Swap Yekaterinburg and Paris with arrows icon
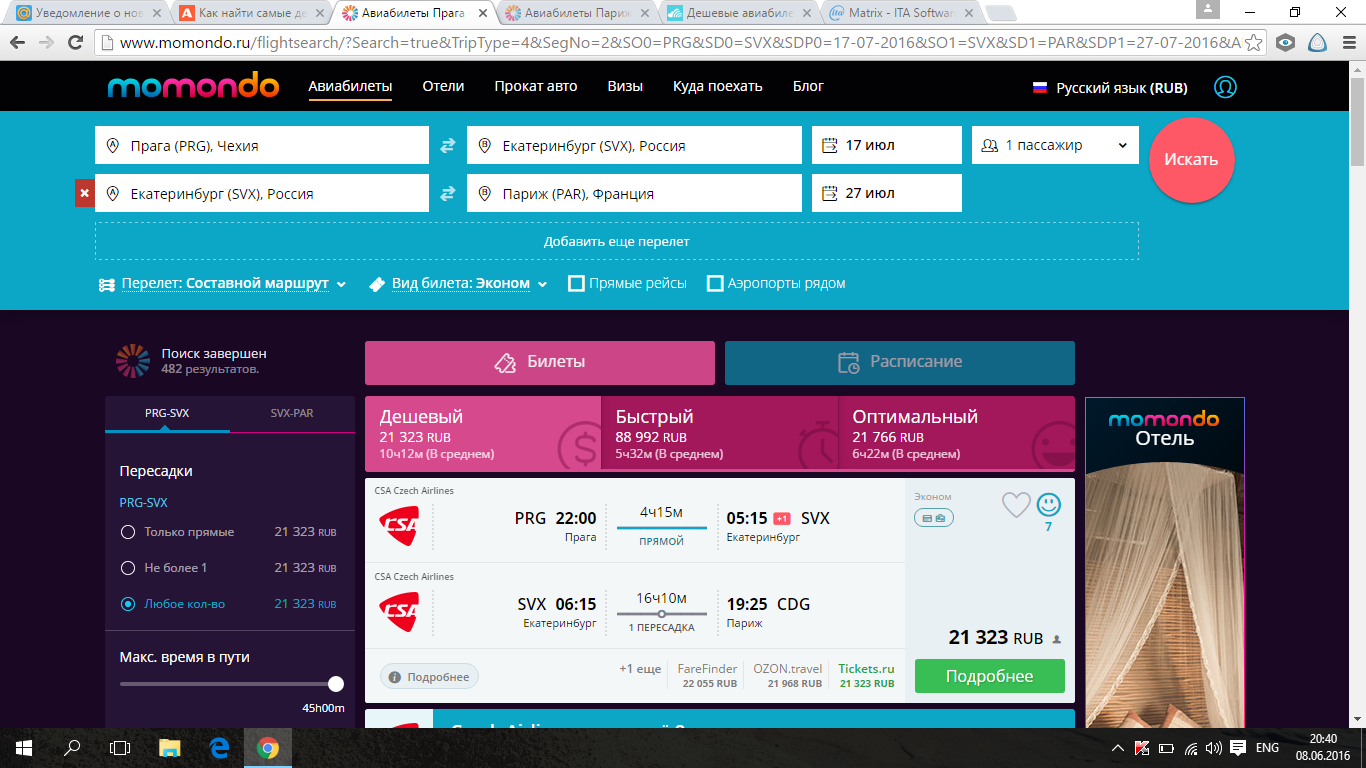The image size is (1366, 768). click(448, 194)
